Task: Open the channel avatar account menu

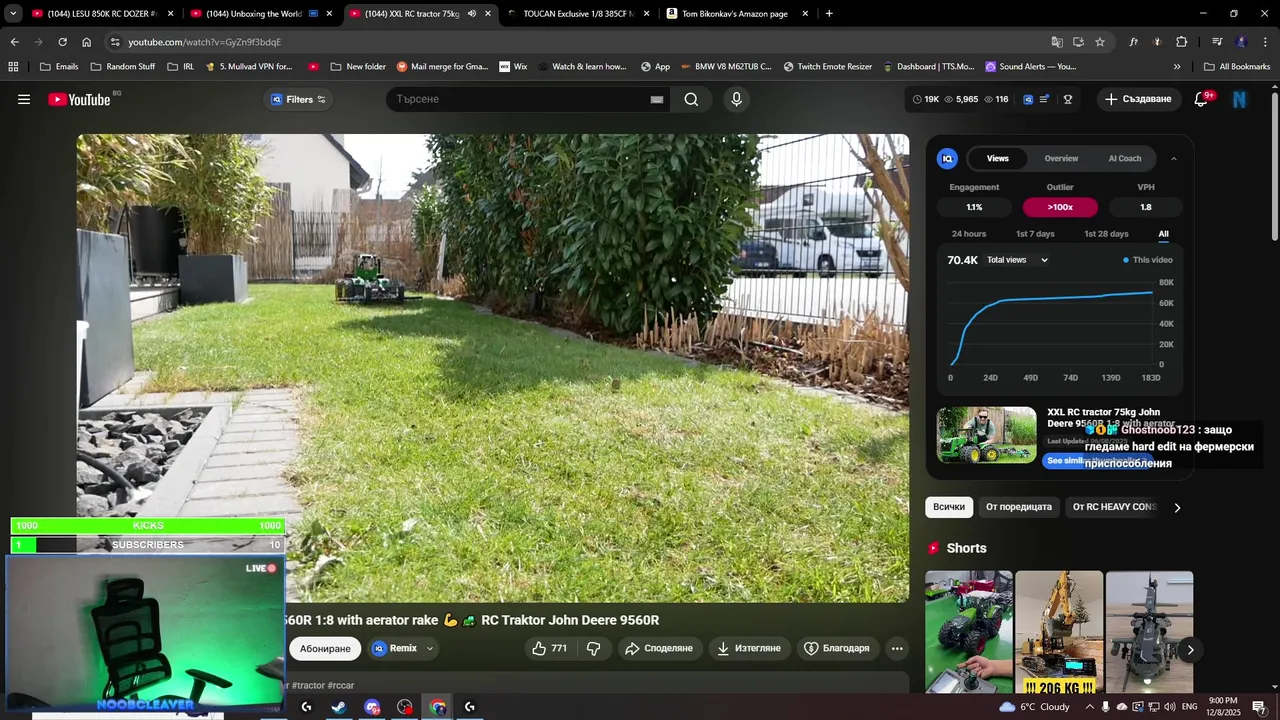Action: [1240, 99]
